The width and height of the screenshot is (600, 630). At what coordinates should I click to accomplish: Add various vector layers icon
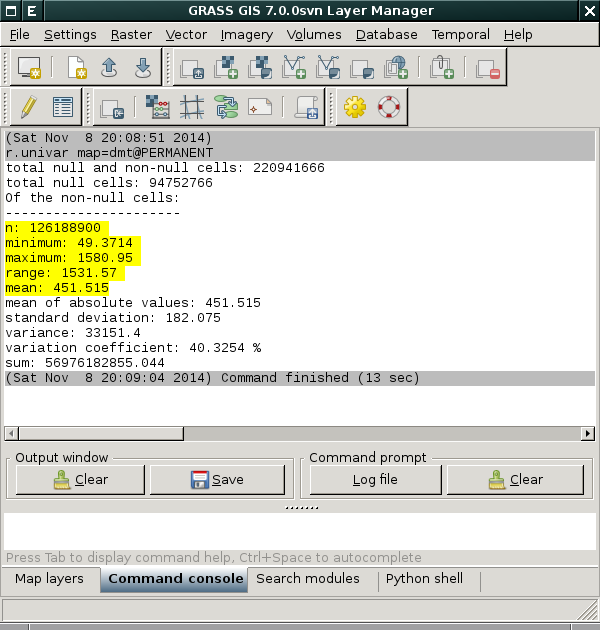click(328, 67)
